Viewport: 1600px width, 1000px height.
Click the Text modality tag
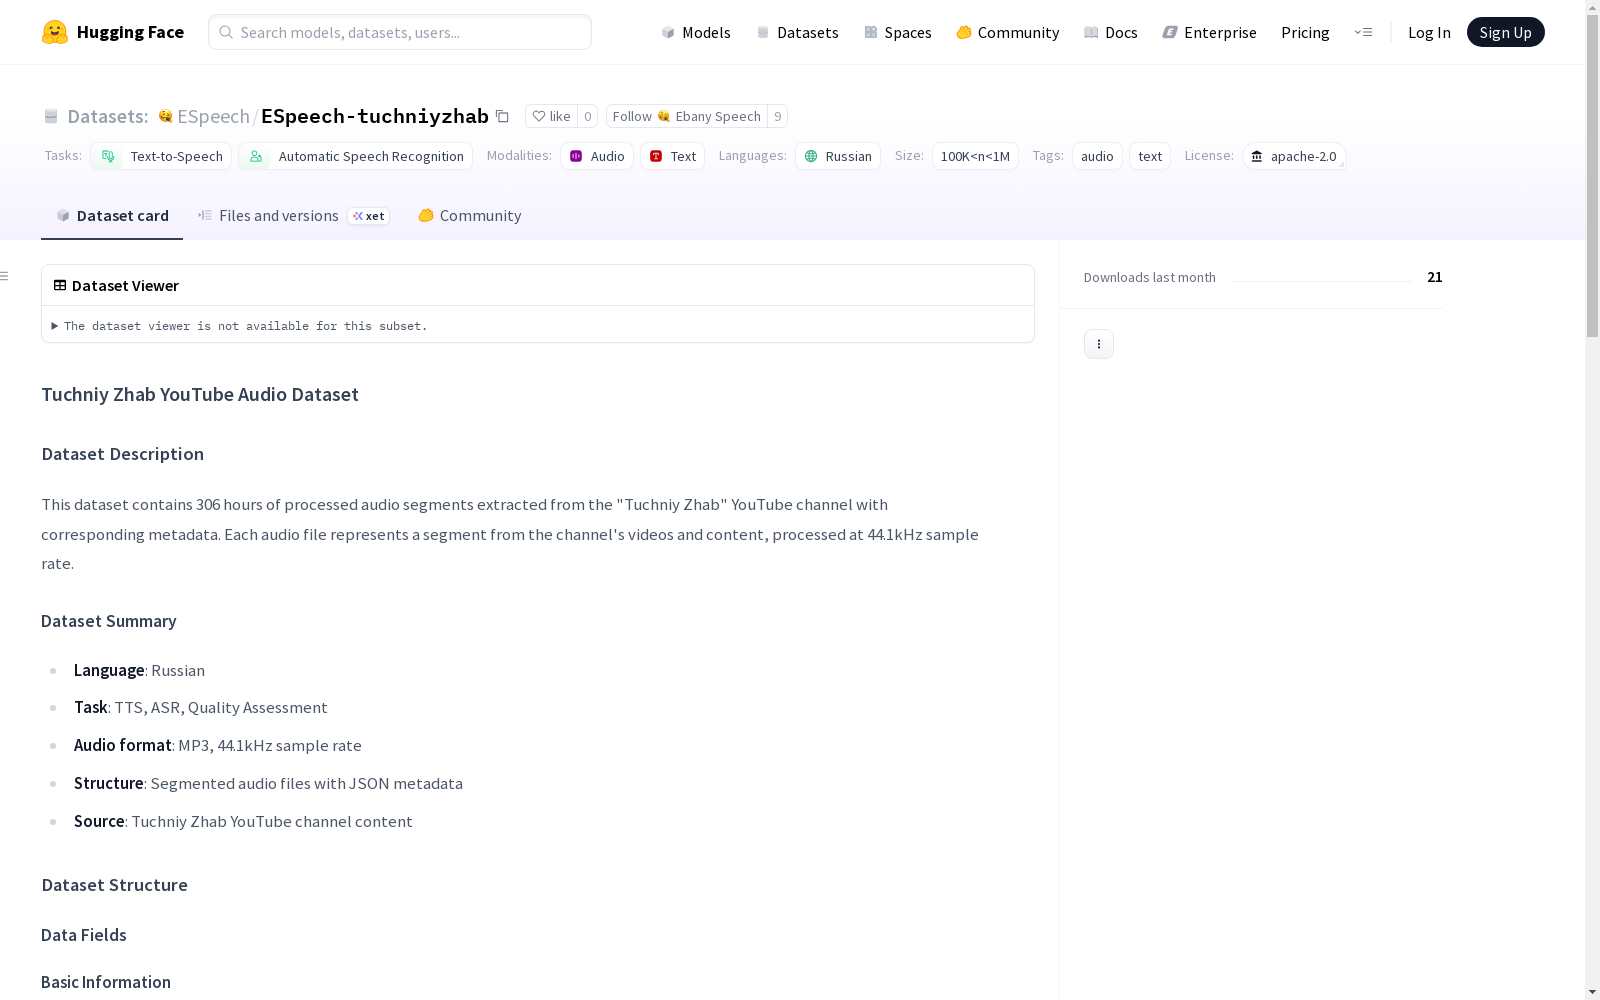point(672,156)
